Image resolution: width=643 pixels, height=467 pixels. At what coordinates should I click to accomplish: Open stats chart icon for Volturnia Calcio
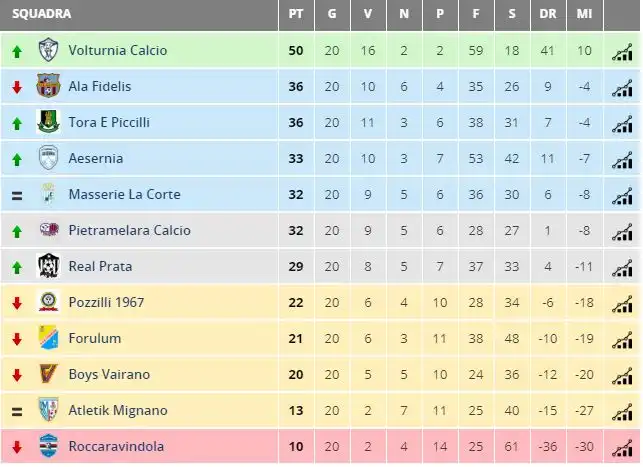(x=622, y=52)
